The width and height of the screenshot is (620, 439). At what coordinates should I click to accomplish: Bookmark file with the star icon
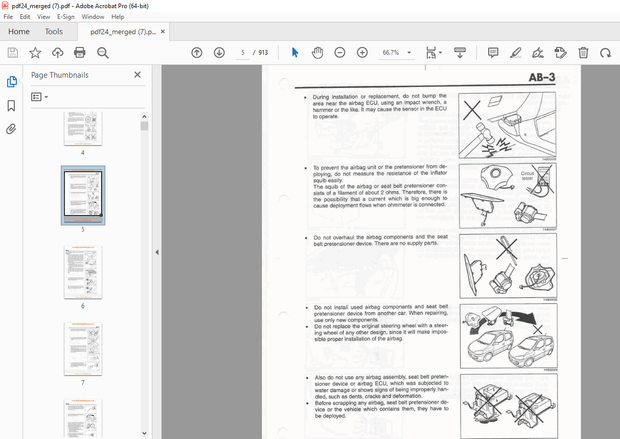tap(35, 52)
